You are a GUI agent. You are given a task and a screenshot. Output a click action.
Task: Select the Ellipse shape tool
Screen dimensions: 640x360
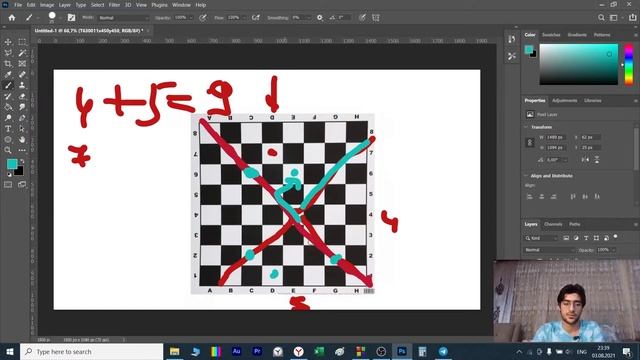pyautogui.click(x=8, y=140)
